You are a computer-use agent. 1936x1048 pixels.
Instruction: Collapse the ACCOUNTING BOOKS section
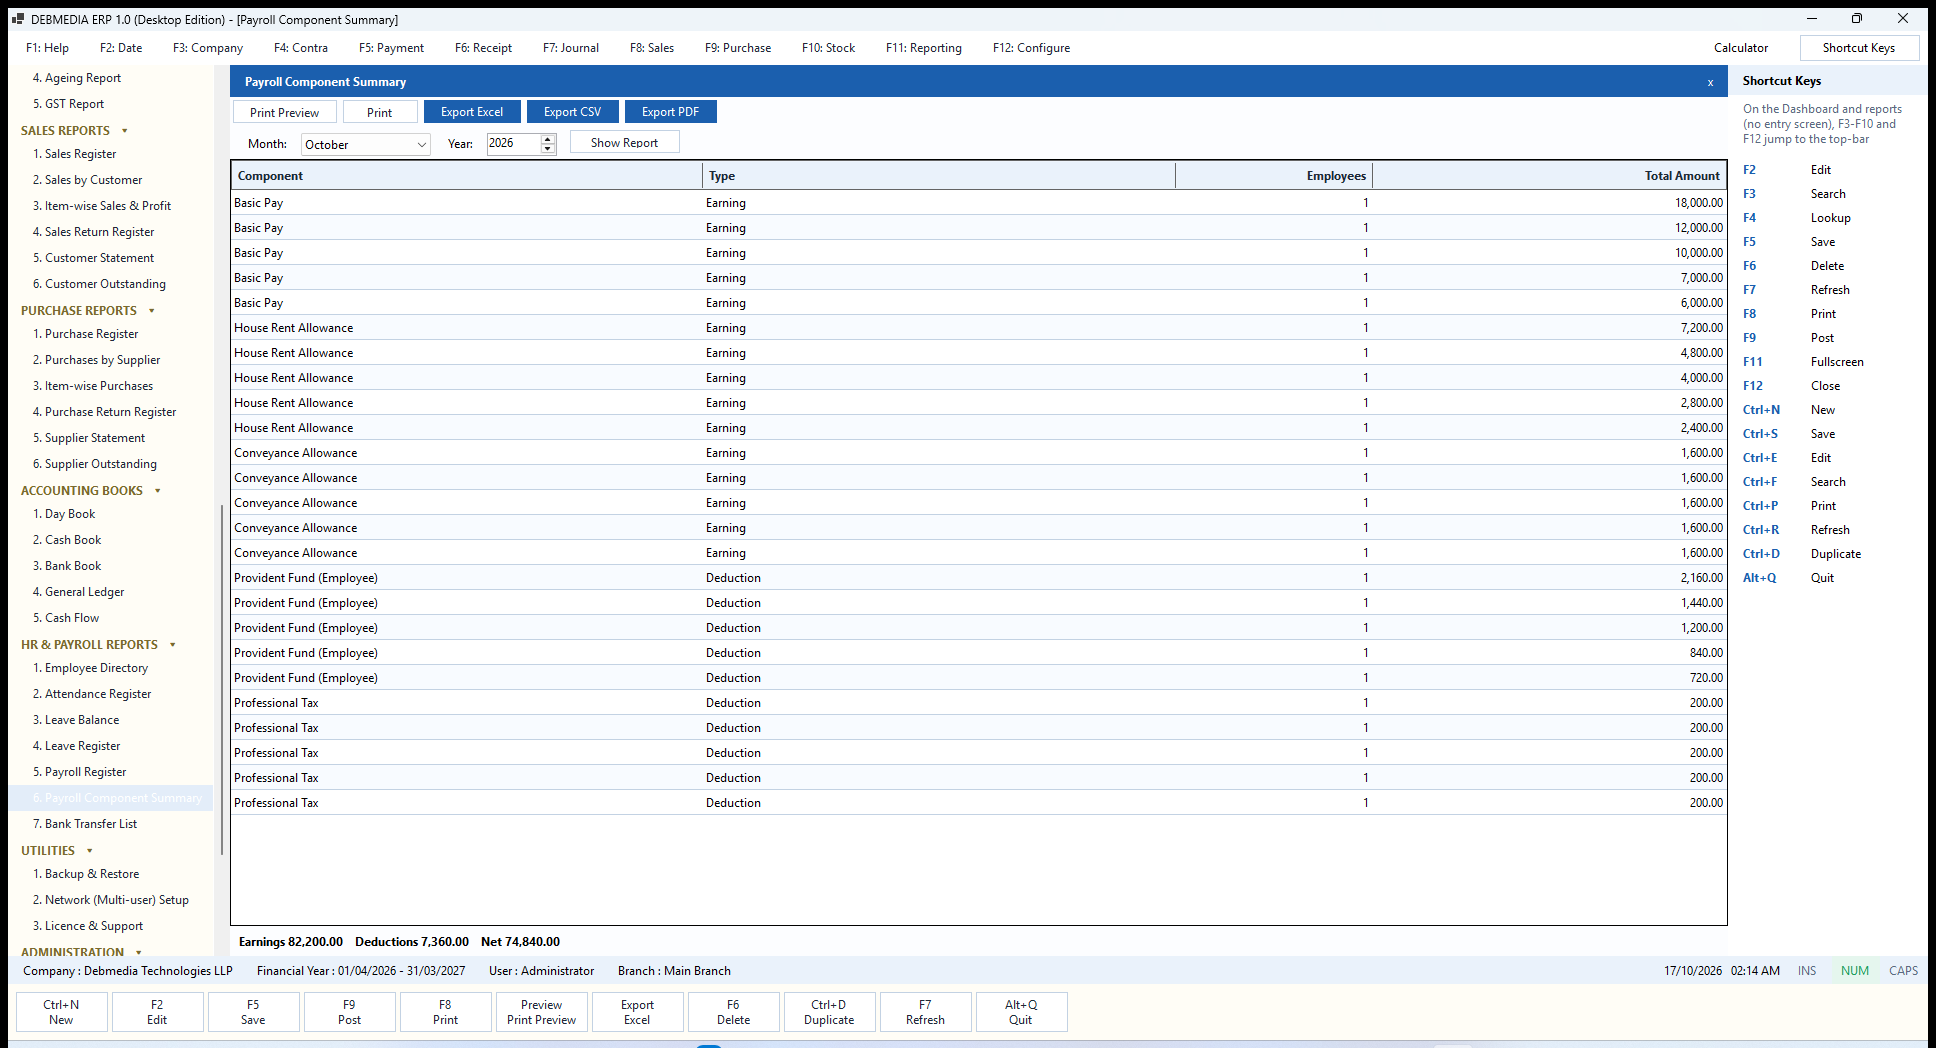pyautogui.click(x=158, y=491)
